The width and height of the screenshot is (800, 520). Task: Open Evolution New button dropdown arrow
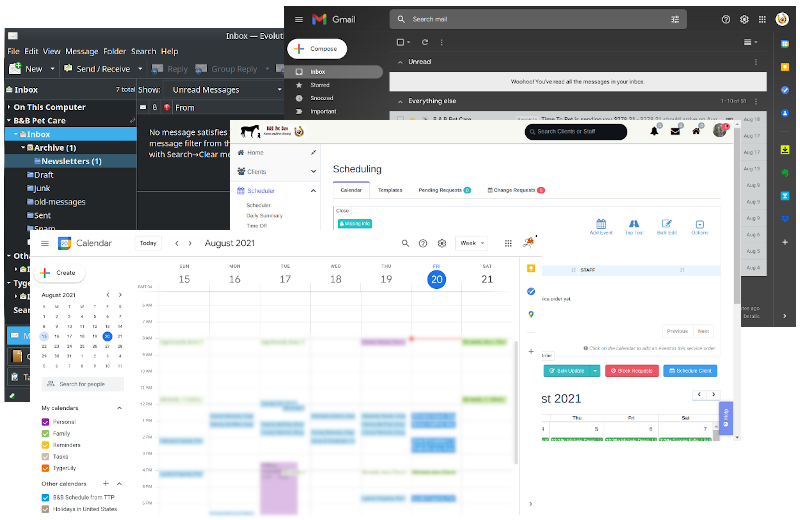(53, 69)
